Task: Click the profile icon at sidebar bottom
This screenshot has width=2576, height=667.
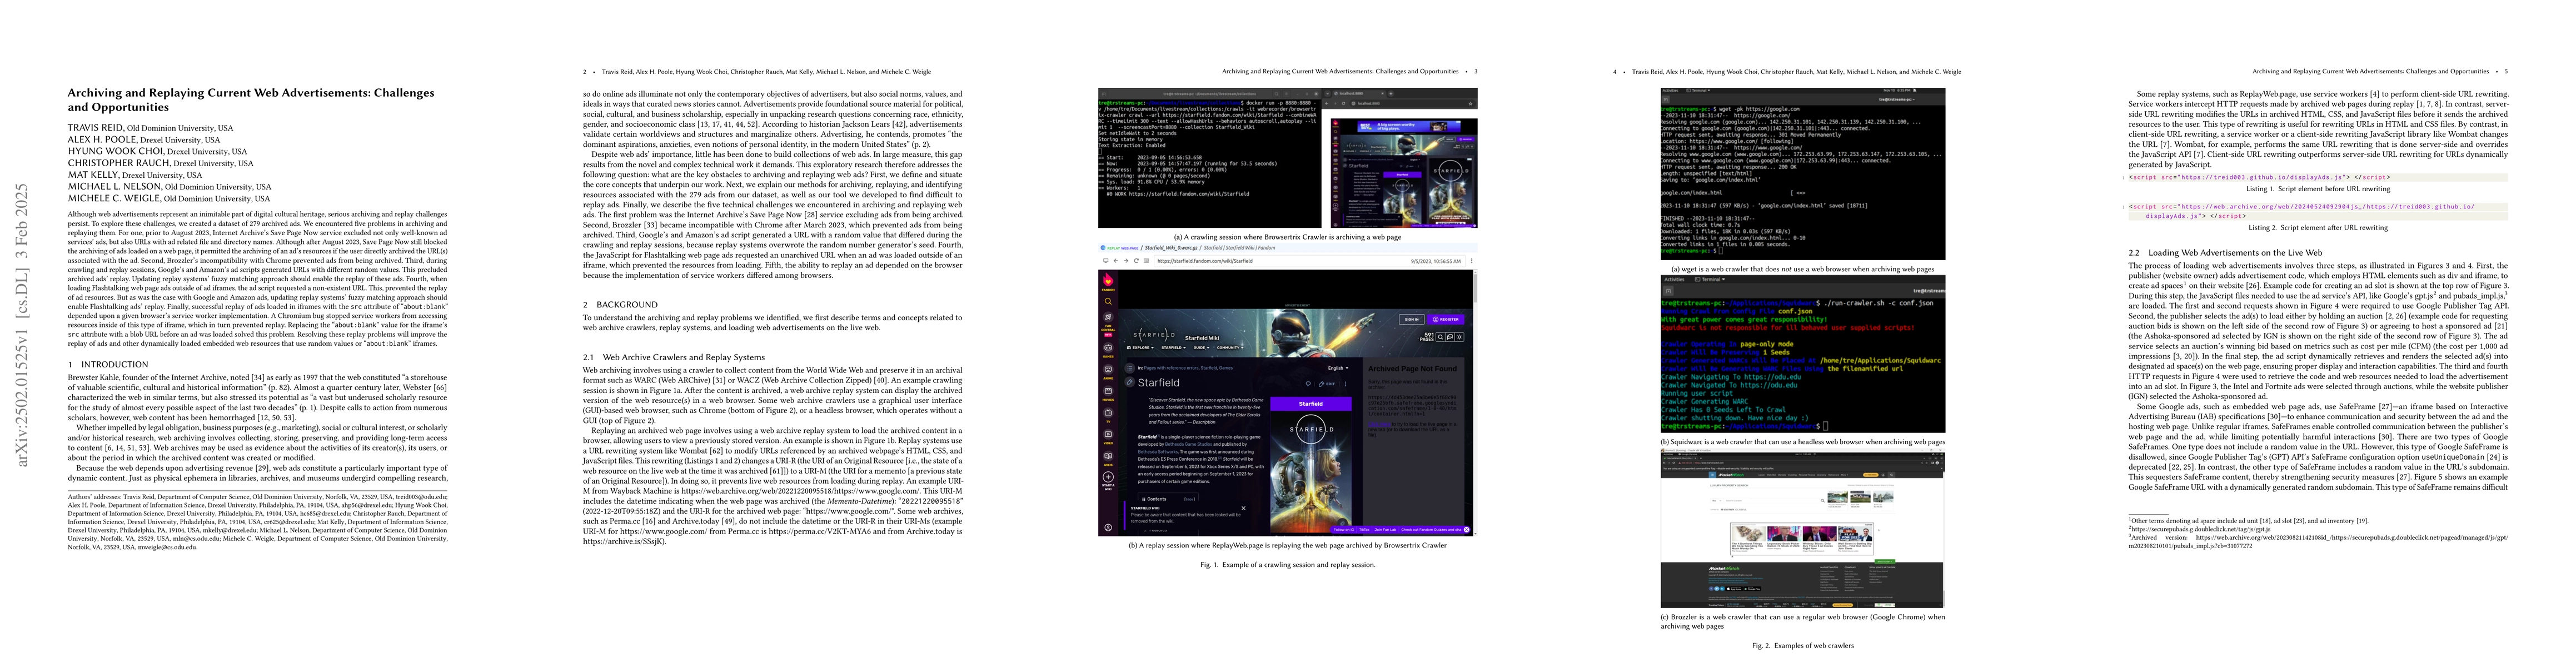Action: pyautogui.click(x=1108, y=528)
